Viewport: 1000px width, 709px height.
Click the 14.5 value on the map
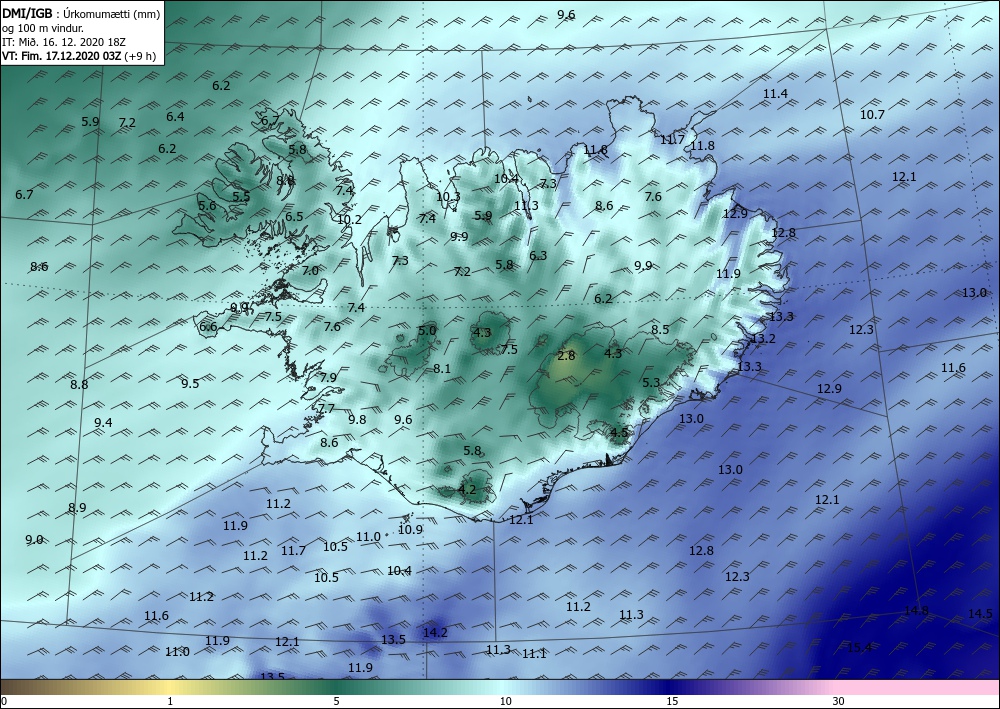pos(980,614)
